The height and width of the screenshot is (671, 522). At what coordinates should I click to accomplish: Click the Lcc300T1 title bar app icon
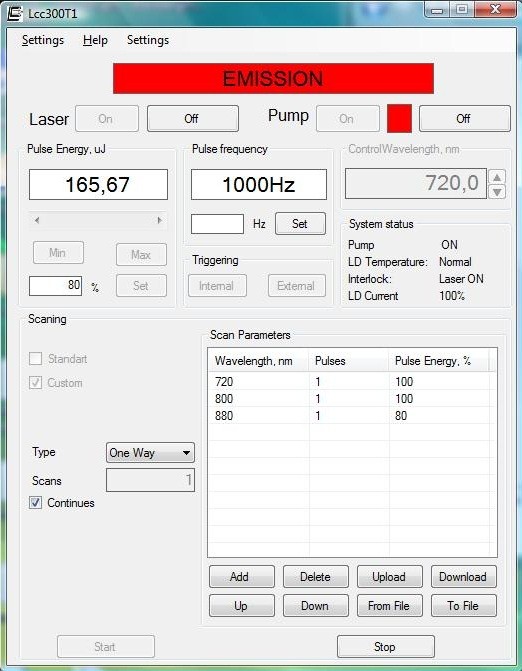pos(15,13)
